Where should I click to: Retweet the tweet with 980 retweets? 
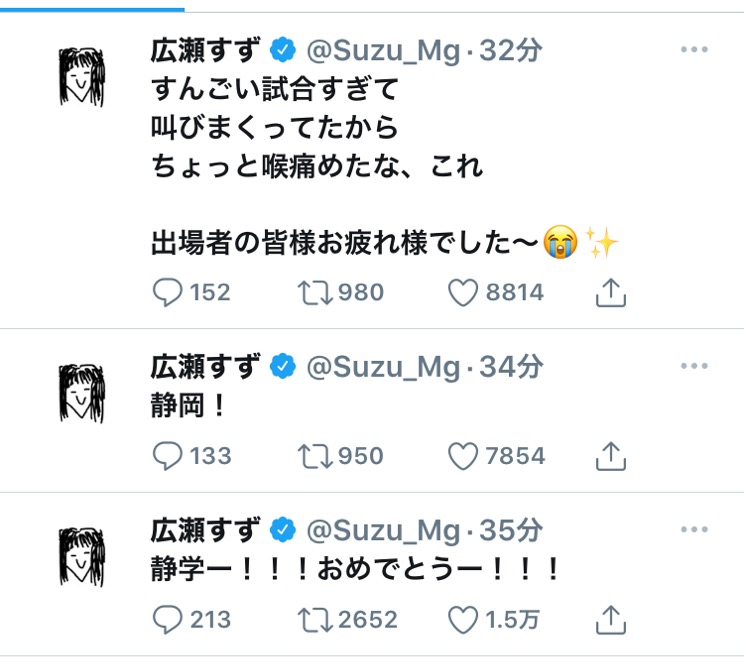(x=316, y=292)
